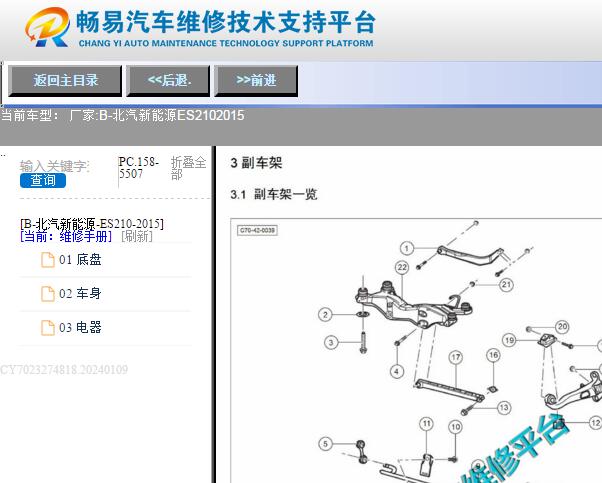Viewport: 602px width, 483px height.
Task: Click callout number 12 in diagram
Action: click(x=595, y=423)
